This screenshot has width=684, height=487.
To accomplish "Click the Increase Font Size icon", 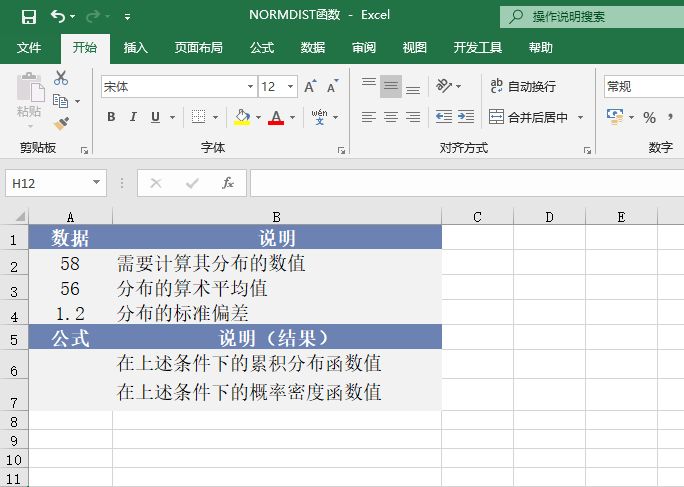I will click(310, 87).
